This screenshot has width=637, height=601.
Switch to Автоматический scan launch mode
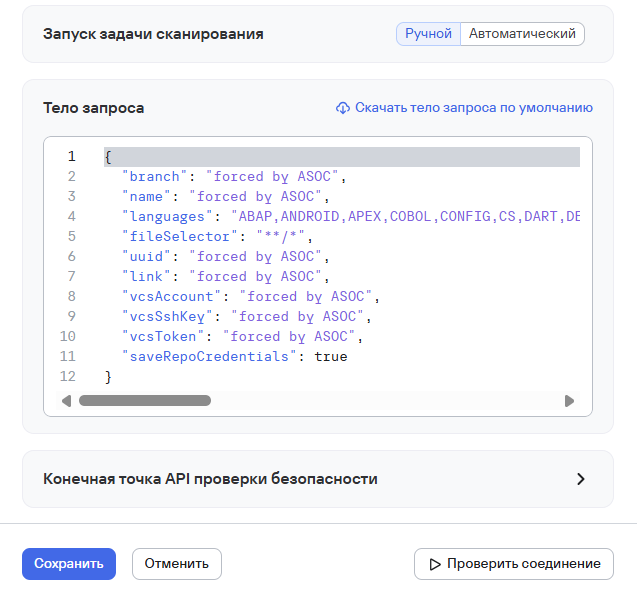[x=522, y=34]
